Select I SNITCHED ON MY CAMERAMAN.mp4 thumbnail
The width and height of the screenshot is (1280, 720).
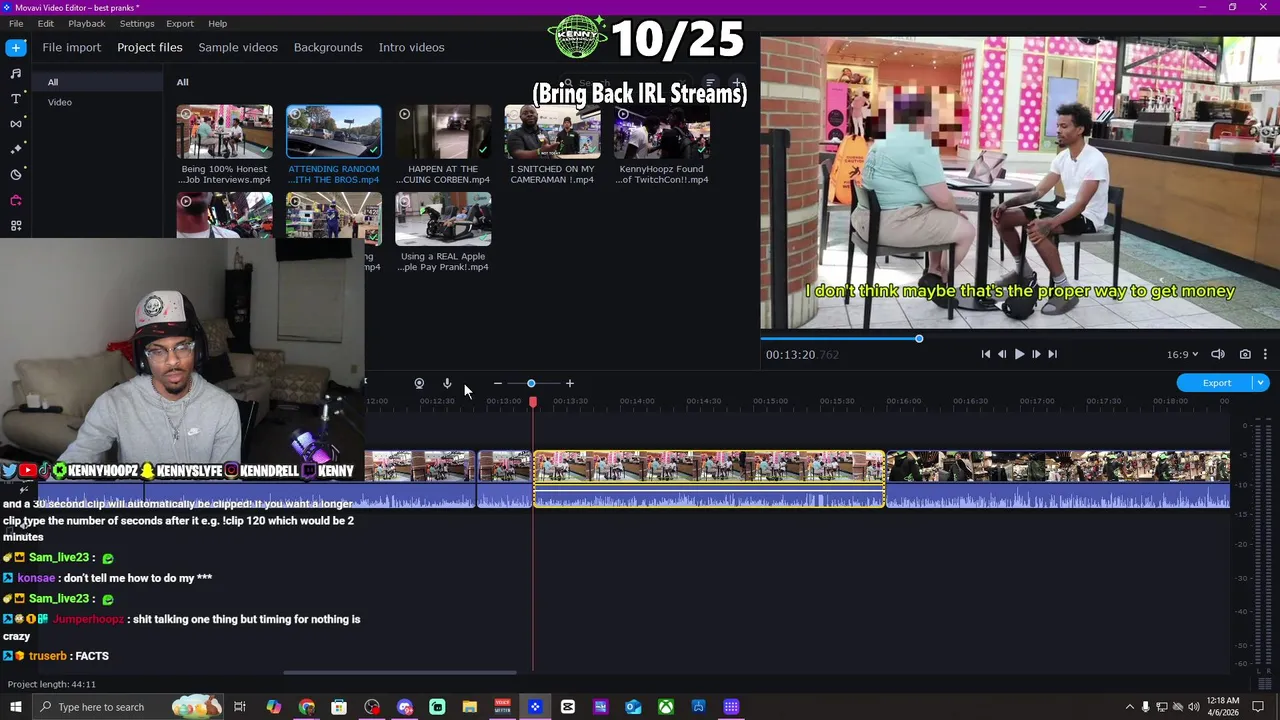pyautogui.click(x=552, y=131)
